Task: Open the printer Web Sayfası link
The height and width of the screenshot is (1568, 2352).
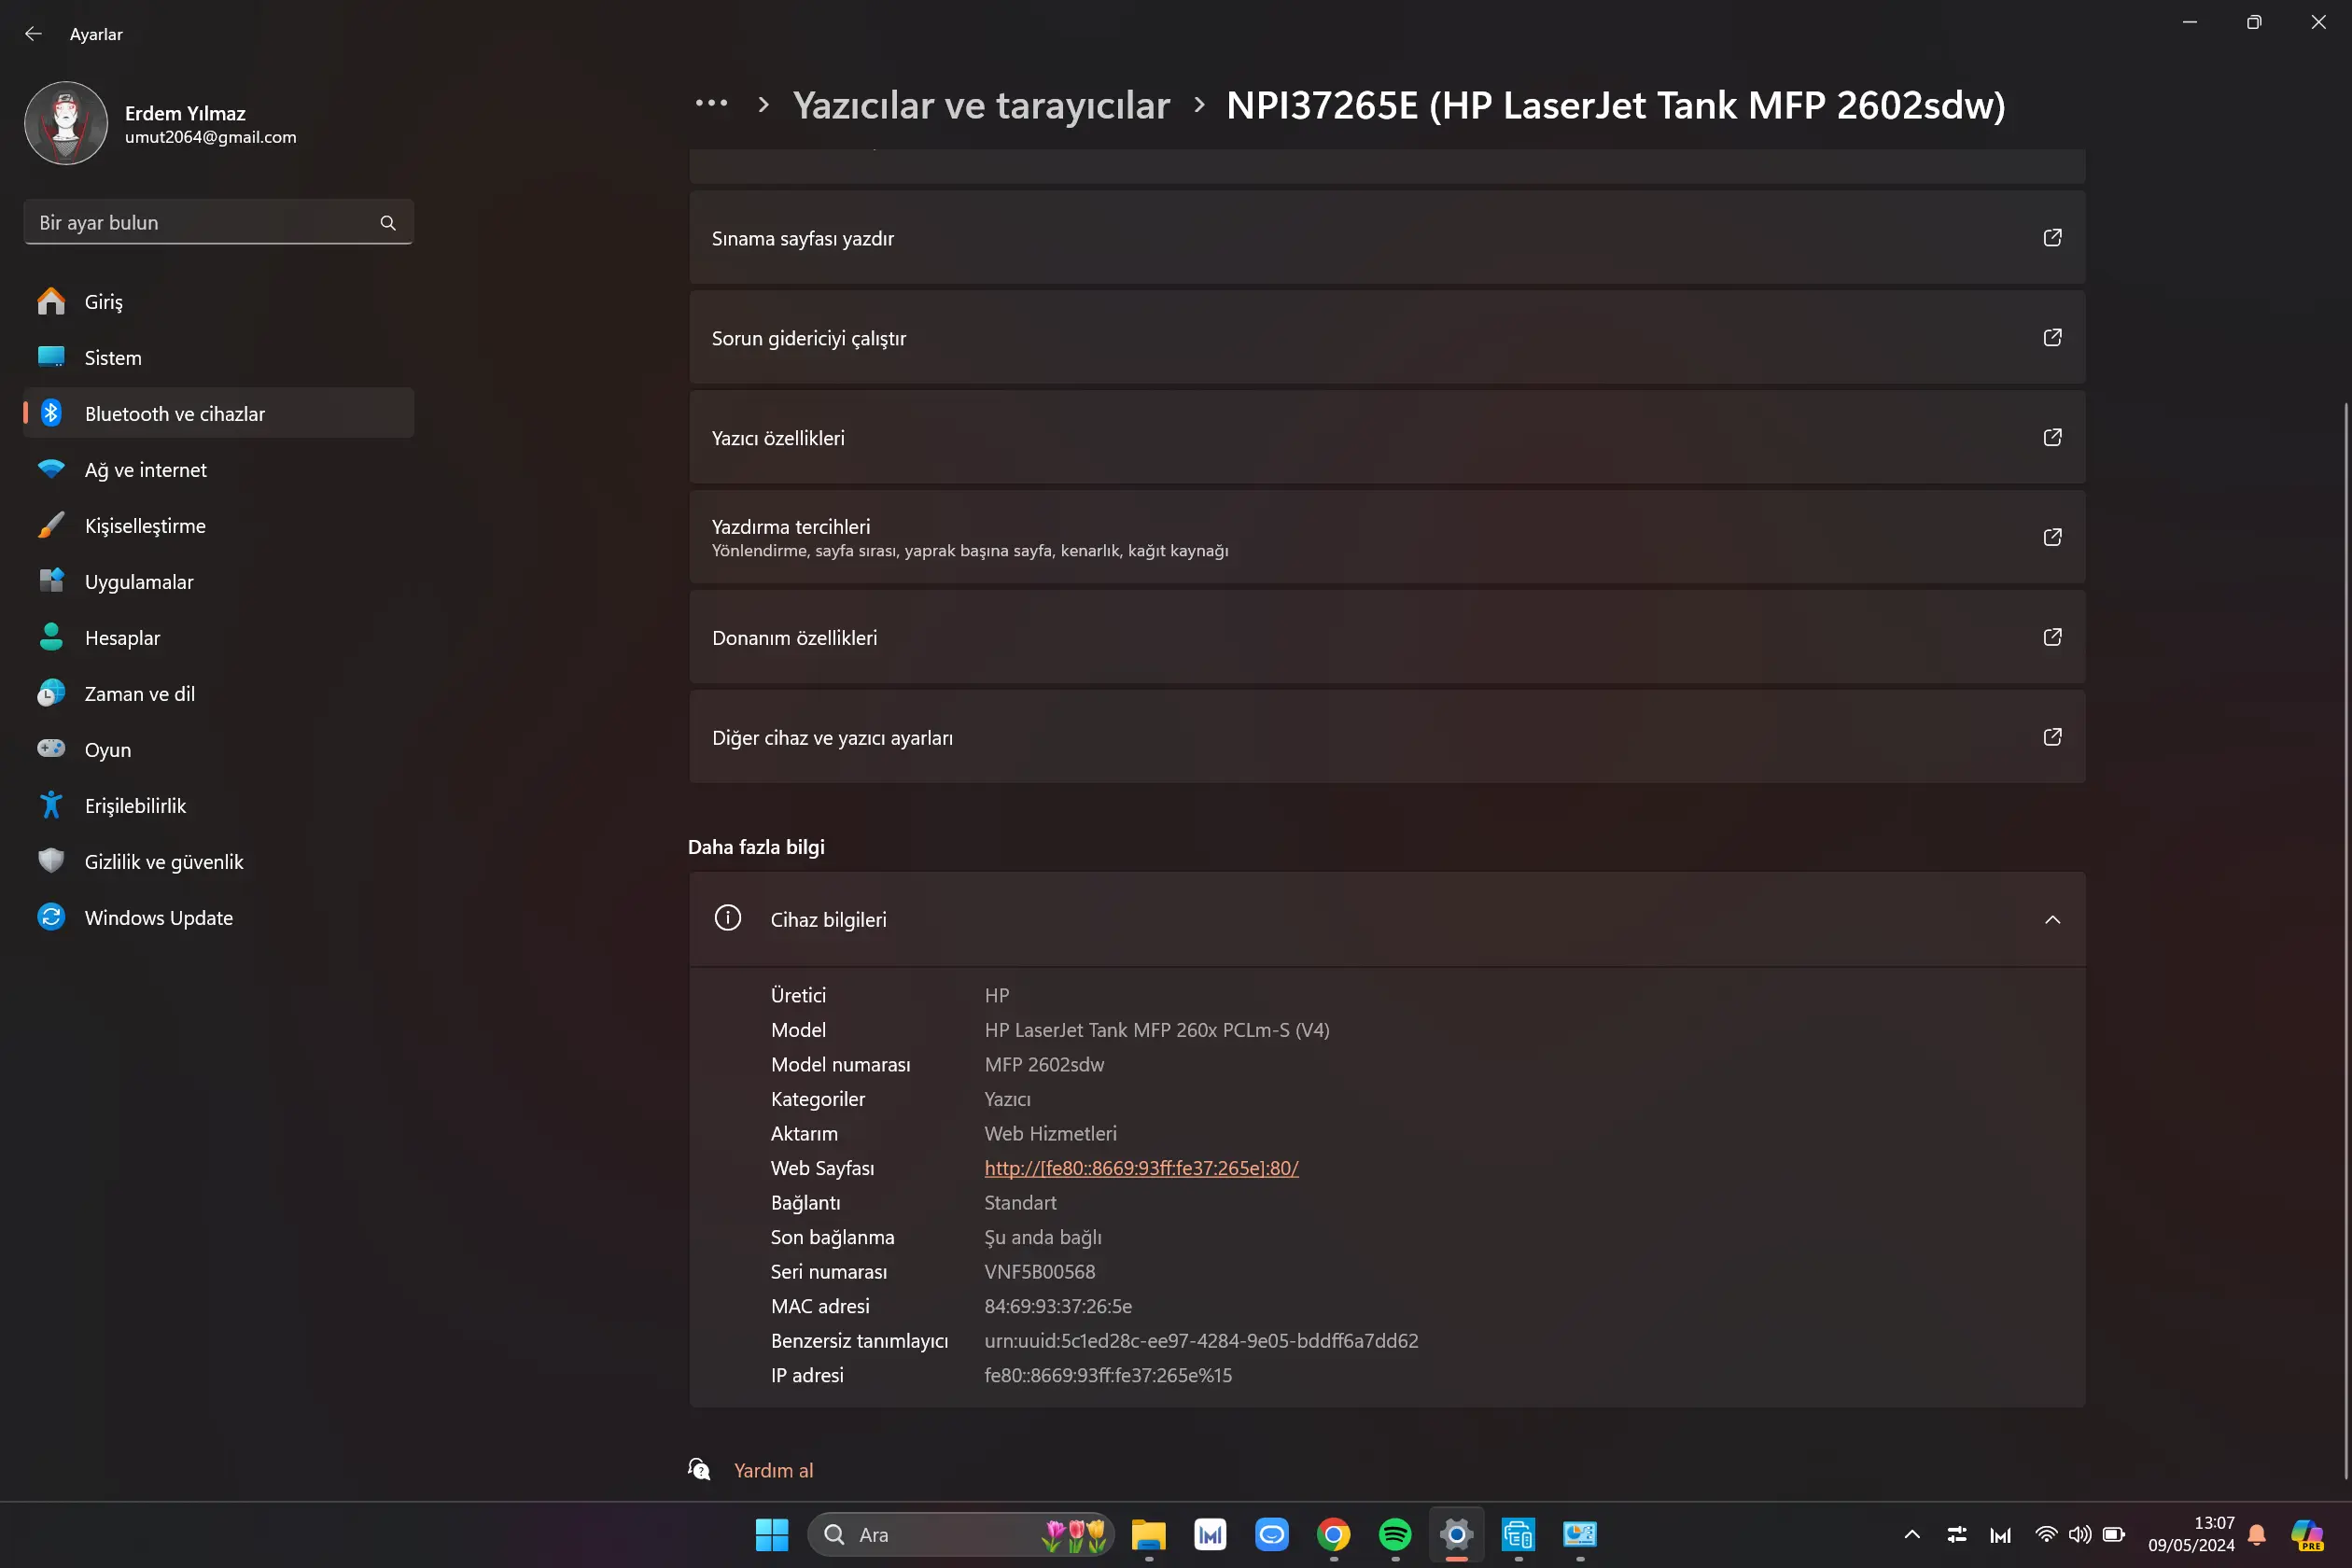Action: (1141, 1168)
